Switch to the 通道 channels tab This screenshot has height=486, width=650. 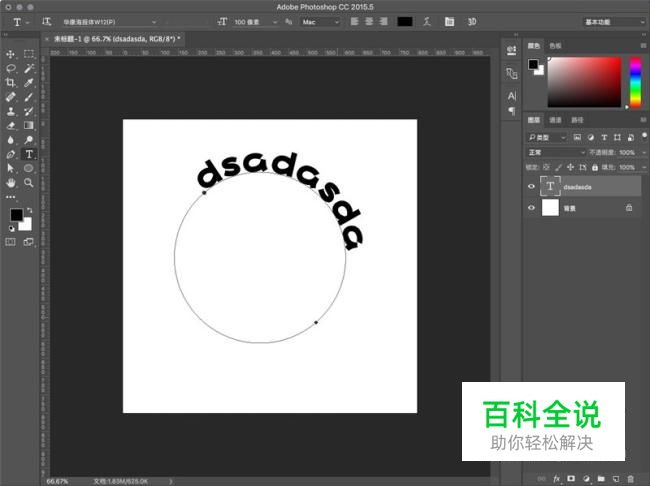click(x=554, y=119)
